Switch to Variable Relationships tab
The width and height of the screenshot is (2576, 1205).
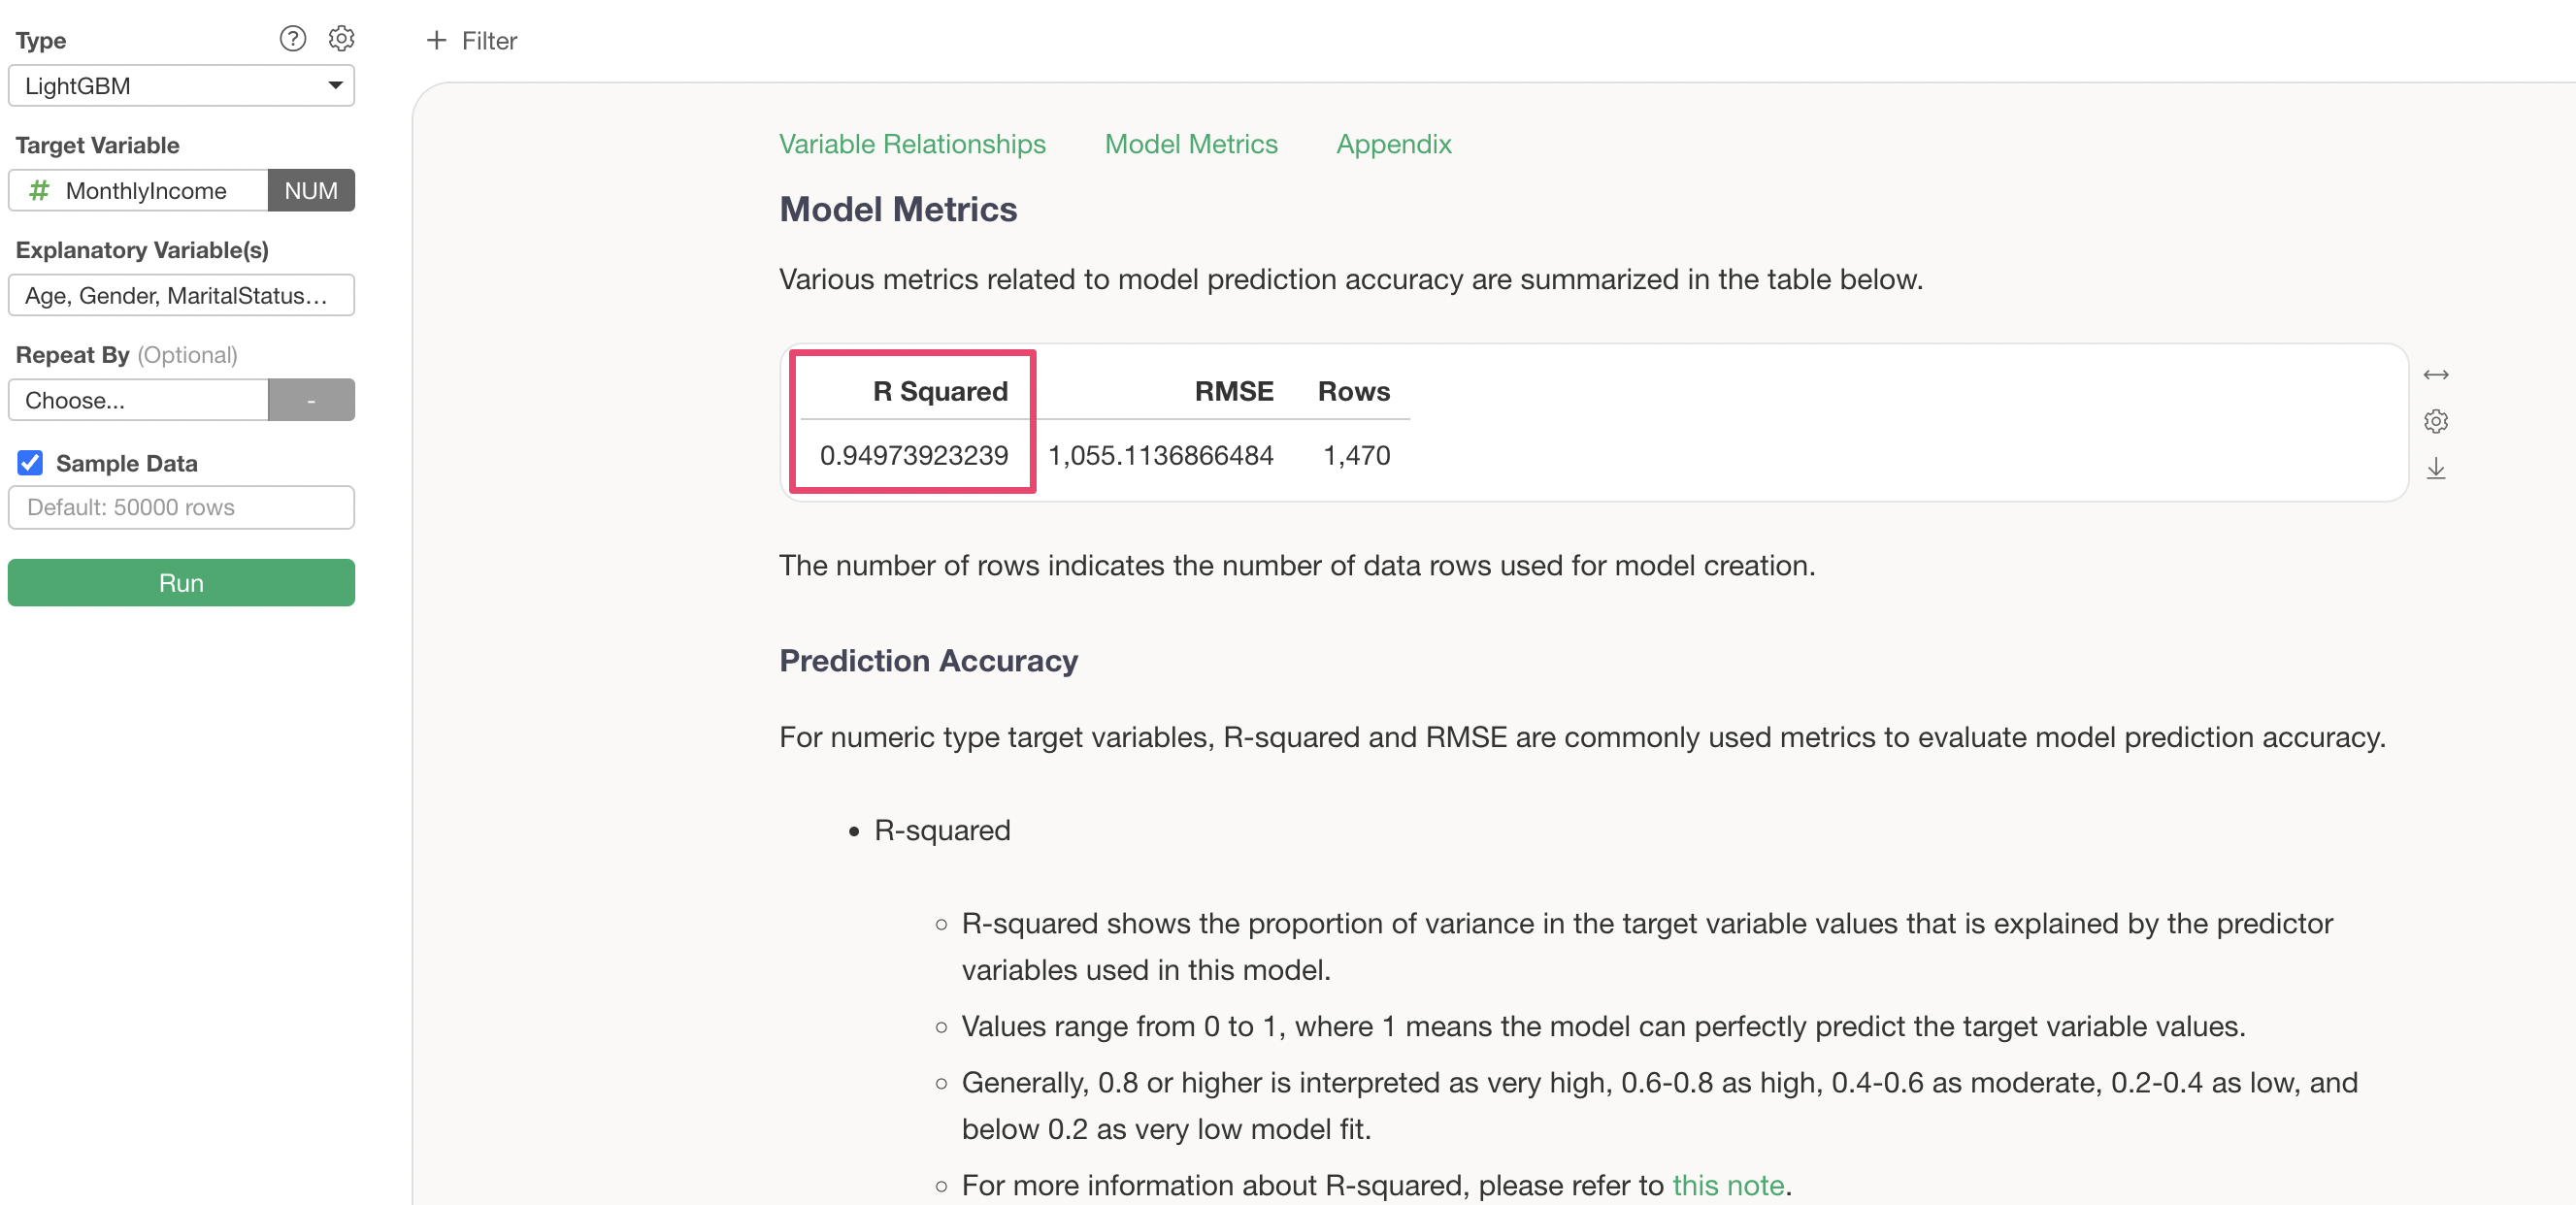pyautogui.click(x=911, y=144)
